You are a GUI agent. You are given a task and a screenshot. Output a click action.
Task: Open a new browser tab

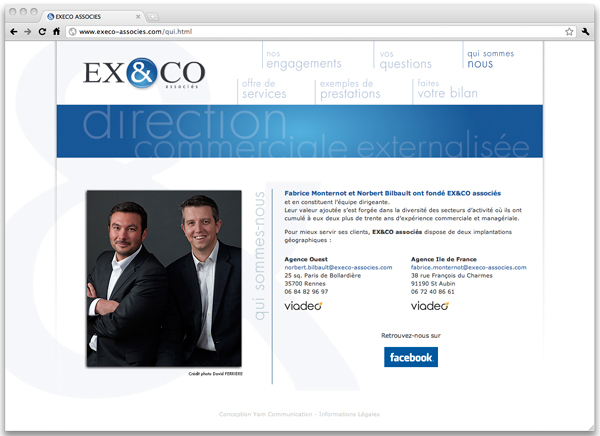(x=153, y=17)
